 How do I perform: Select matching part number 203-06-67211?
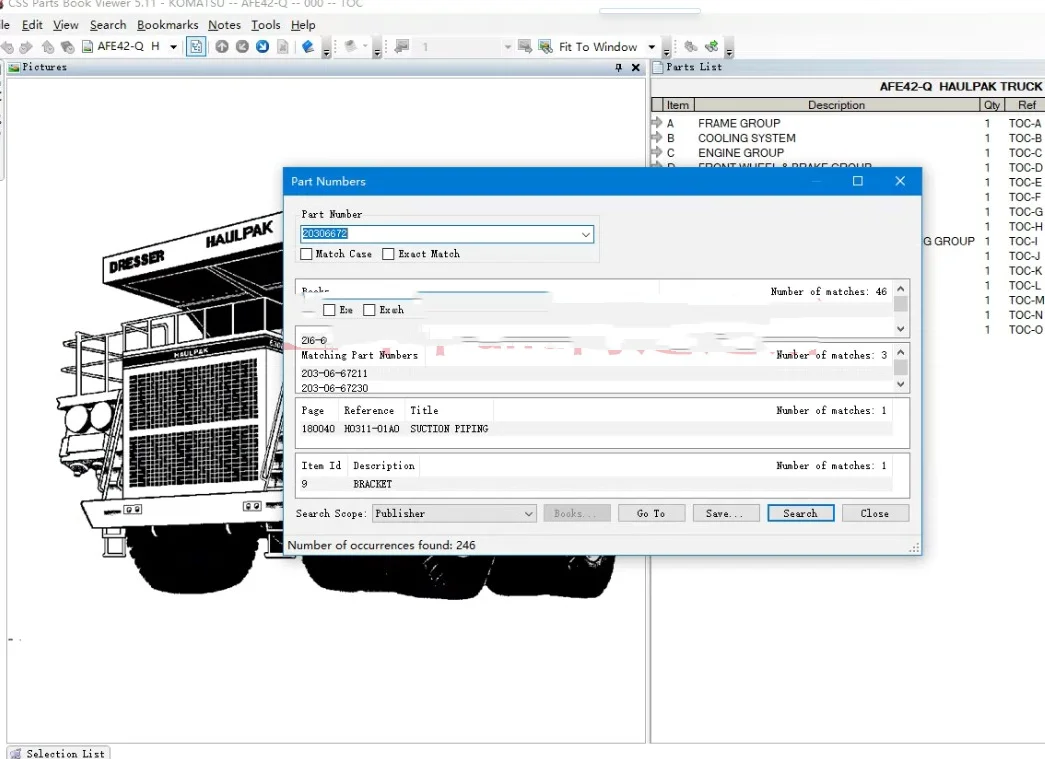[x=335, y=373]
